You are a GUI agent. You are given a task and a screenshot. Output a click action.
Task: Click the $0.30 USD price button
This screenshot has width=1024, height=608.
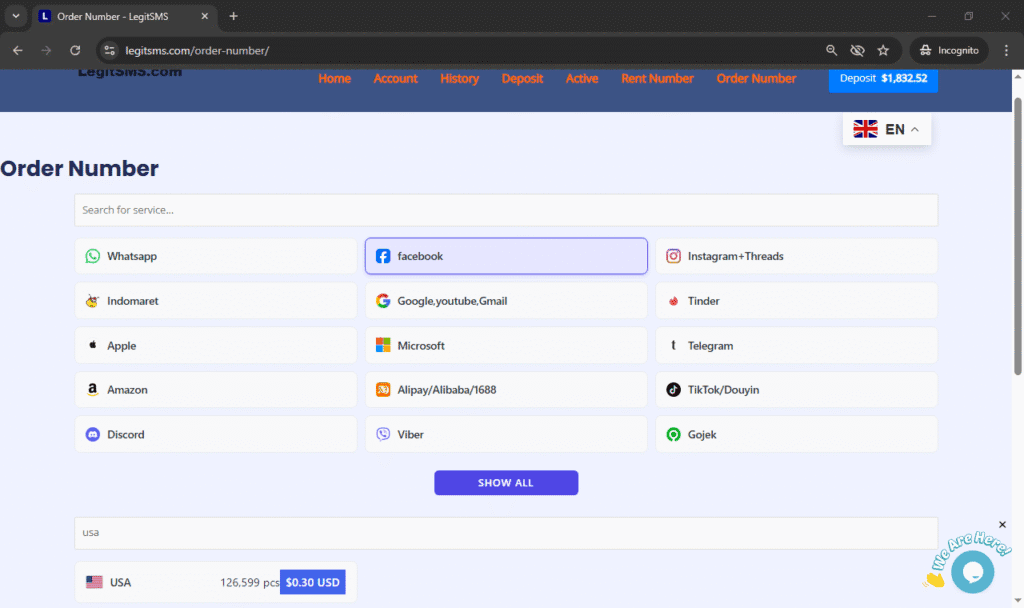[312, 582]
